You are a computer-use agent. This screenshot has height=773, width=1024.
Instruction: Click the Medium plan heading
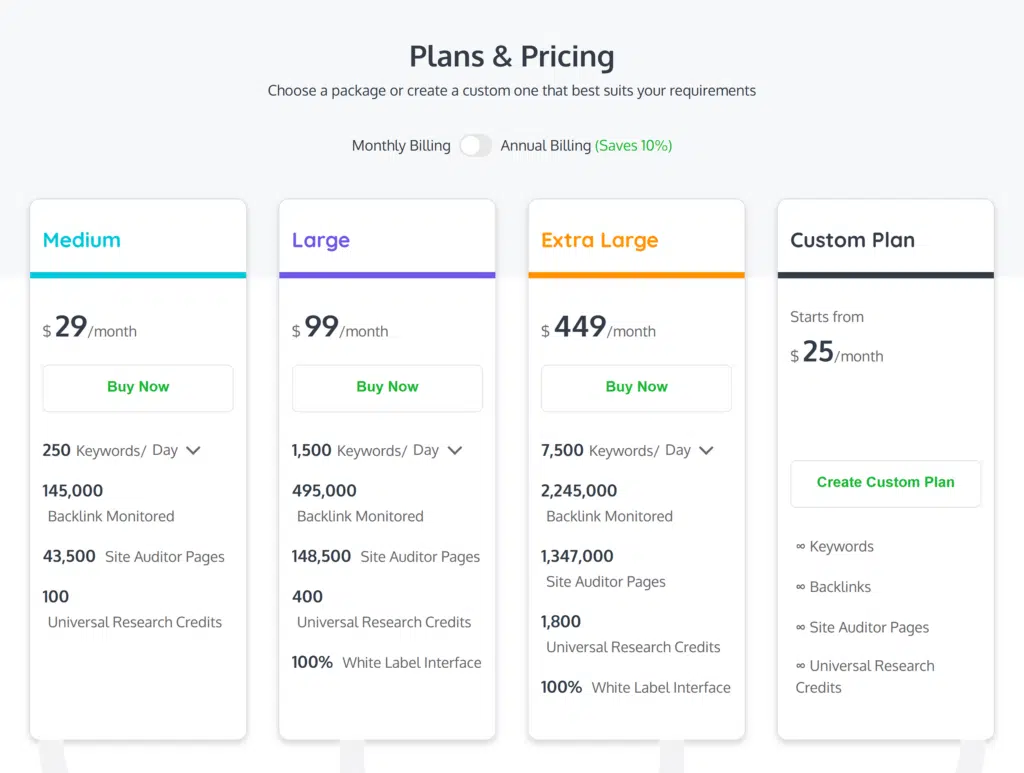[x=82, y=240]
